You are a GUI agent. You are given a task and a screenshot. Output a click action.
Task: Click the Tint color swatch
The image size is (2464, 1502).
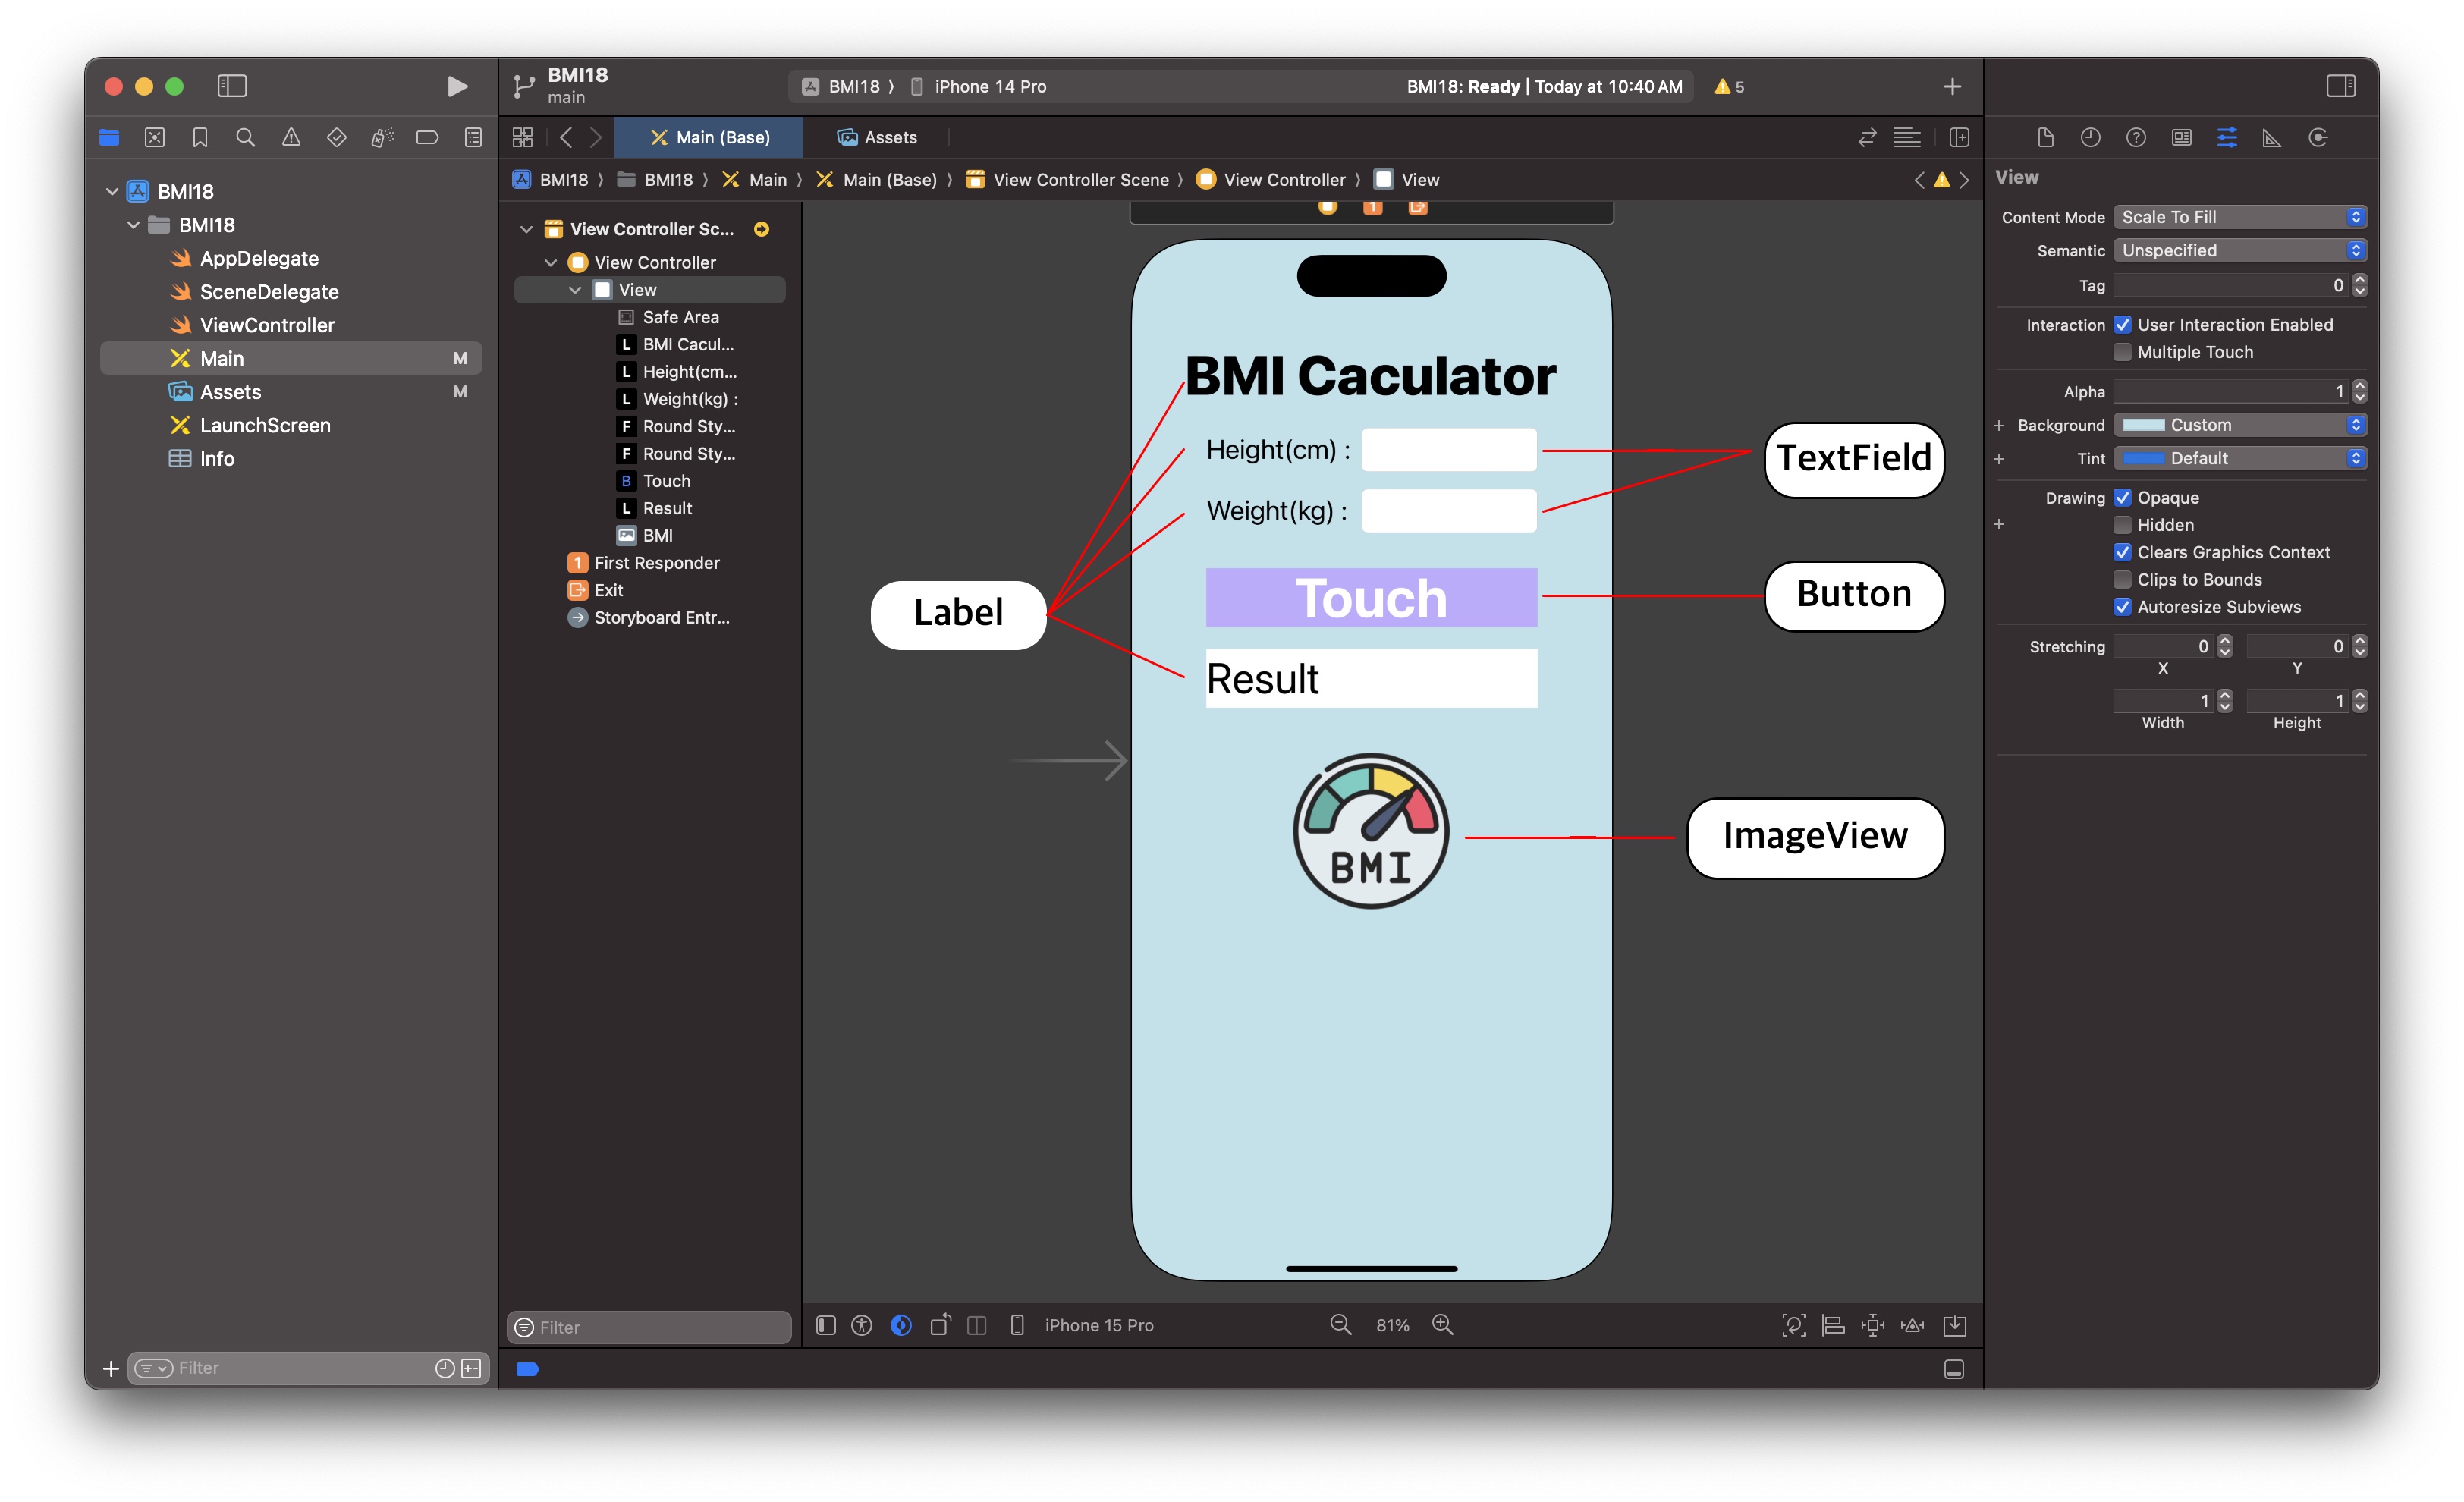point(2143,459)
